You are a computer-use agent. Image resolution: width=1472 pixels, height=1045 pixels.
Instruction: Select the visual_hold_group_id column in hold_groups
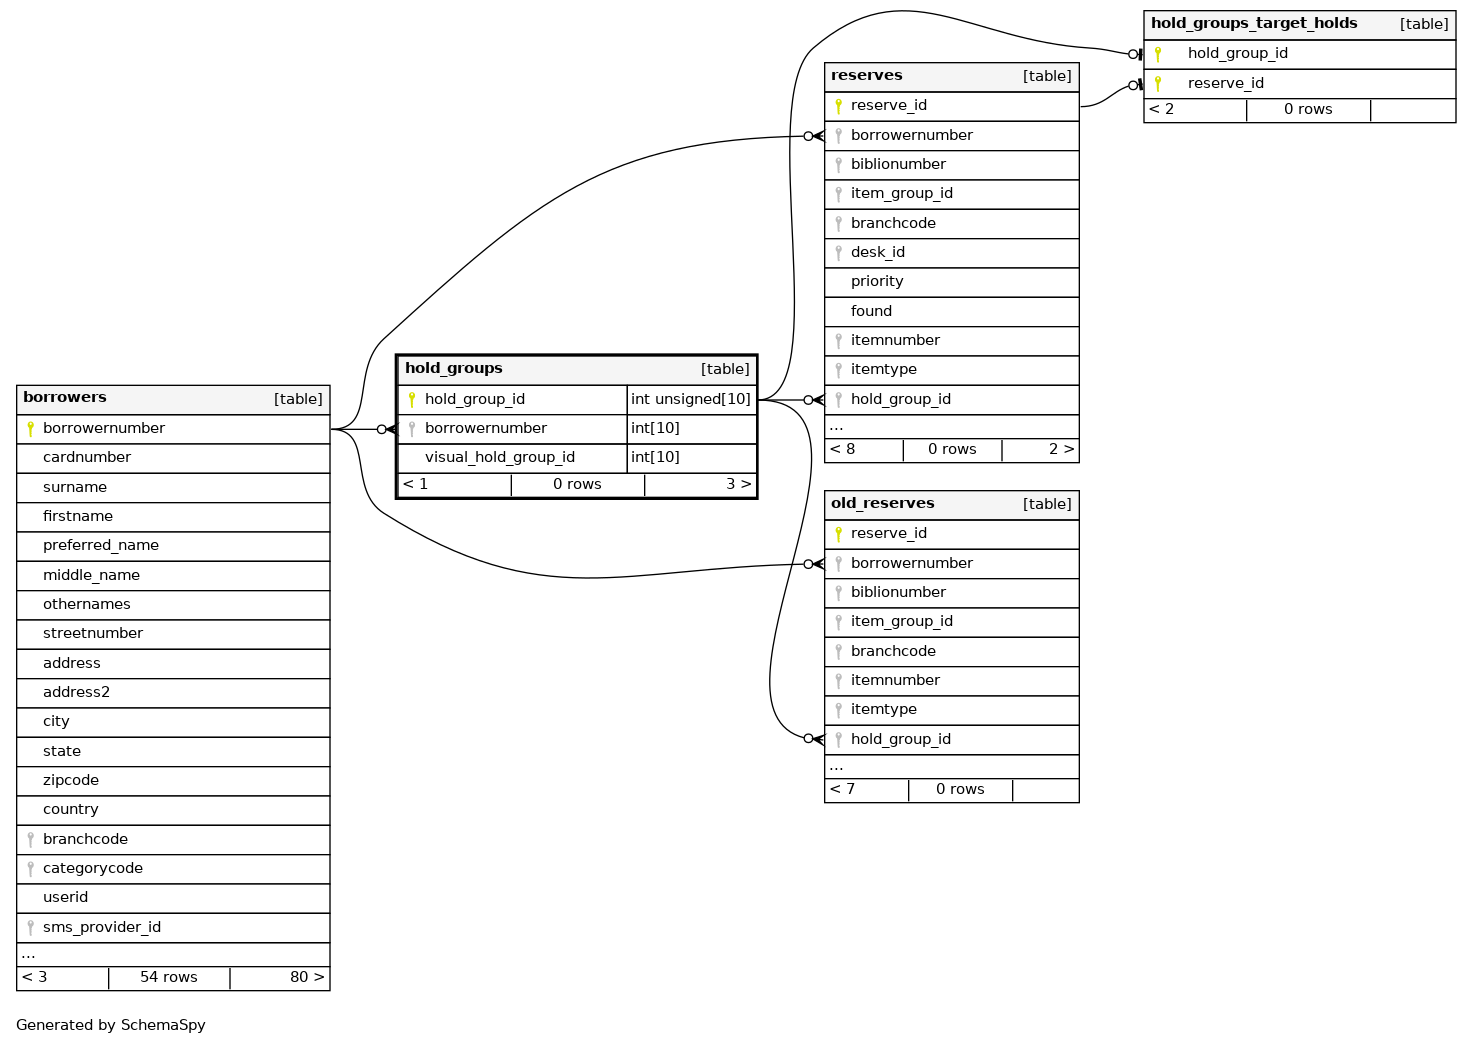click(499, 458)
